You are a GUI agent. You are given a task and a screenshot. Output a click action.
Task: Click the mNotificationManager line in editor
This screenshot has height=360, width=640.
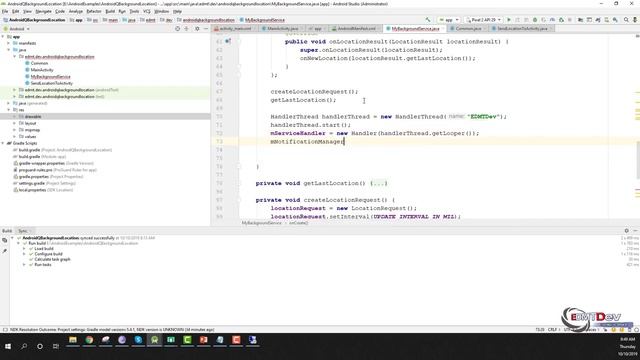tap(307, 142)
